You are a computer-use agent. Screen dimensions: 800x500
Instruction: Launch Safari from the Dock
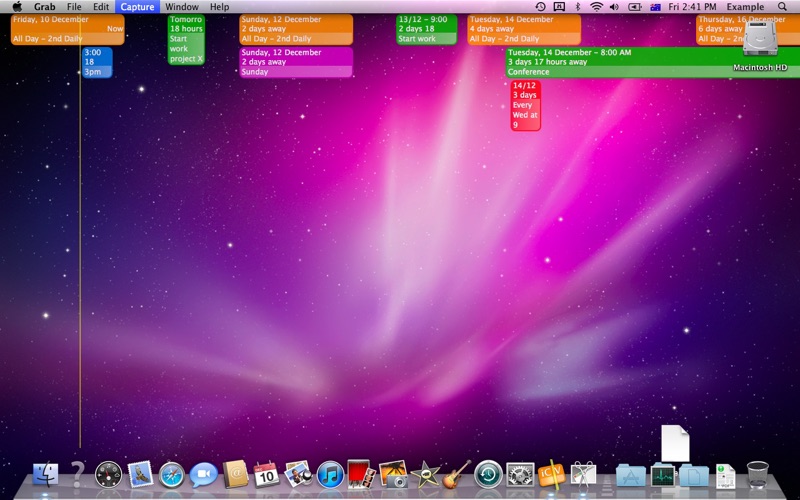click(172, 475)
